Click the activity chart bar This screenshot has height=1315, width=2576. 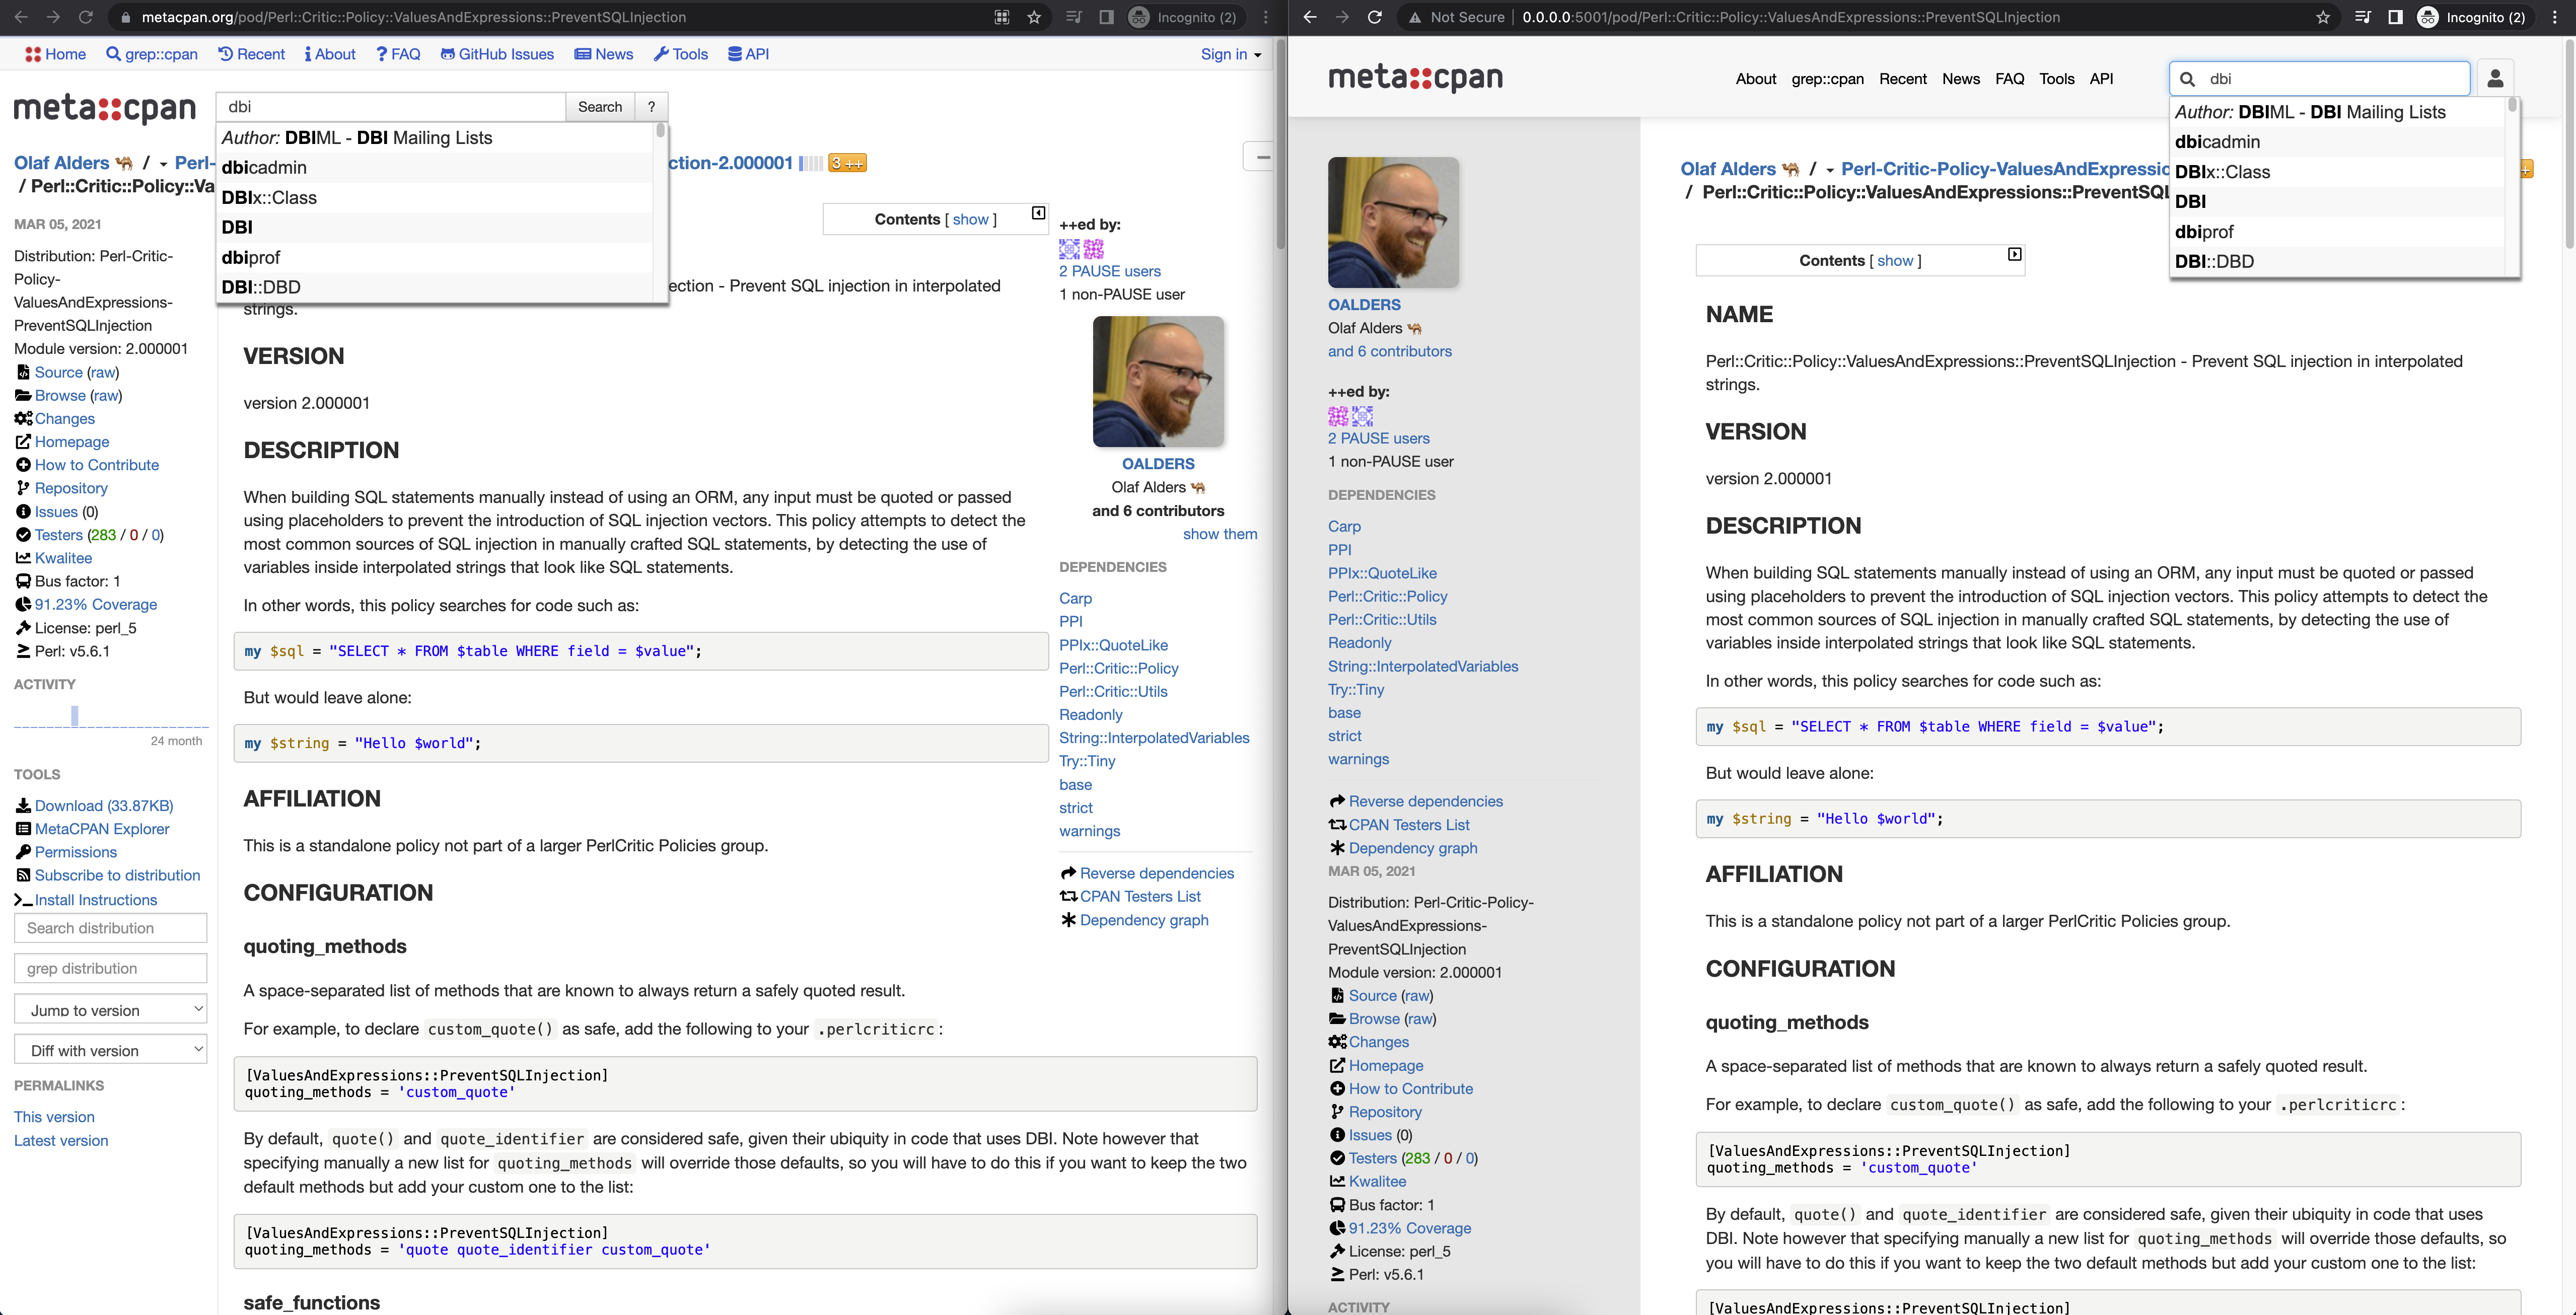(x=75, y=715)
